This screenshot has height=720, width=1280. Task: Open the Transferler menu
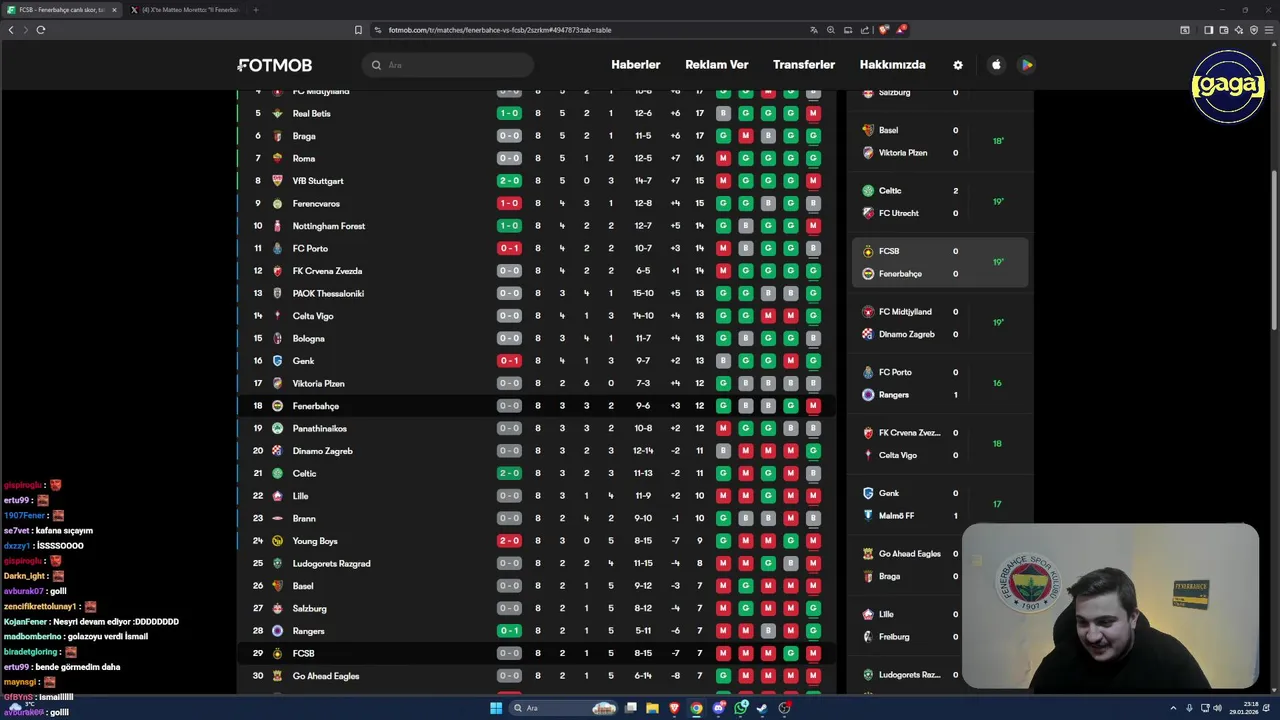click(804, 65)
